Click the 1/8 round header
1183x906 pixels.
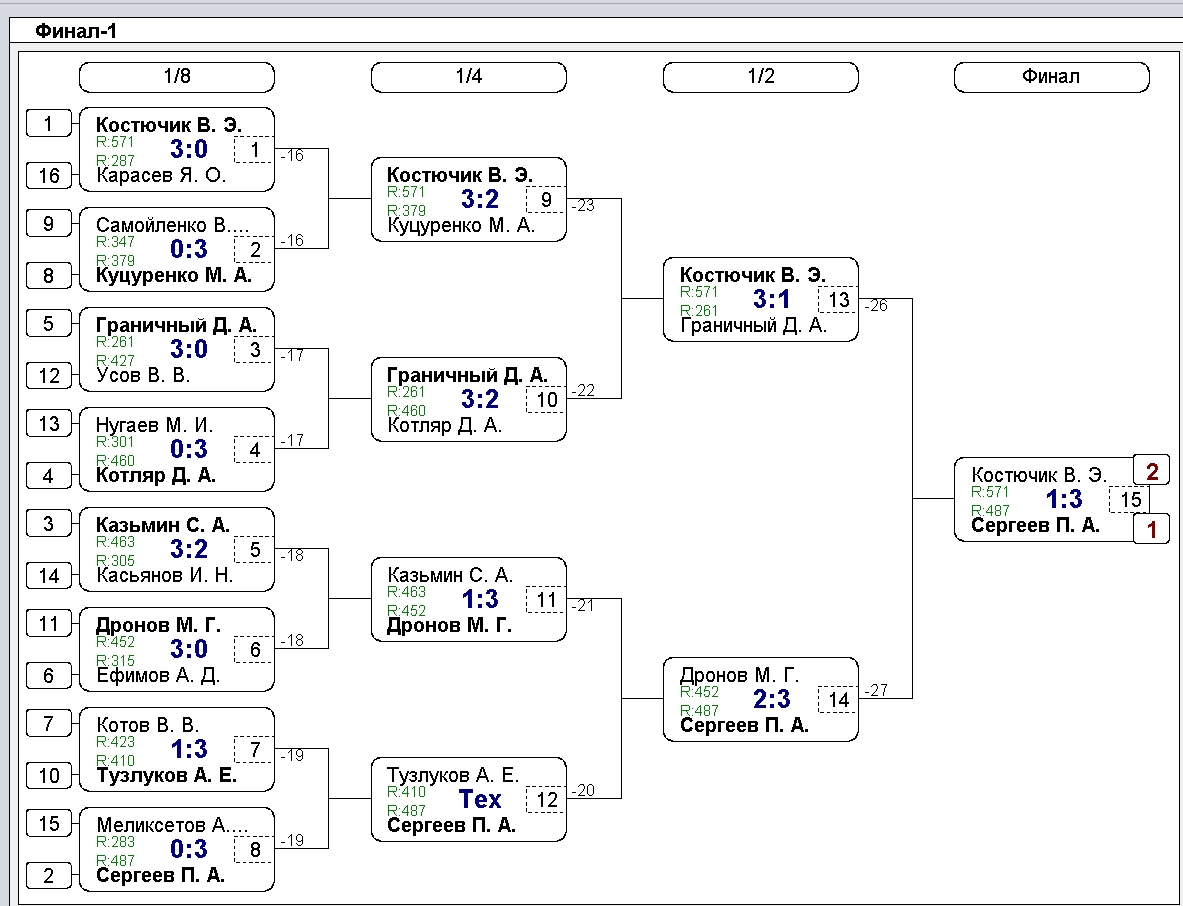[x=177, y=77]
